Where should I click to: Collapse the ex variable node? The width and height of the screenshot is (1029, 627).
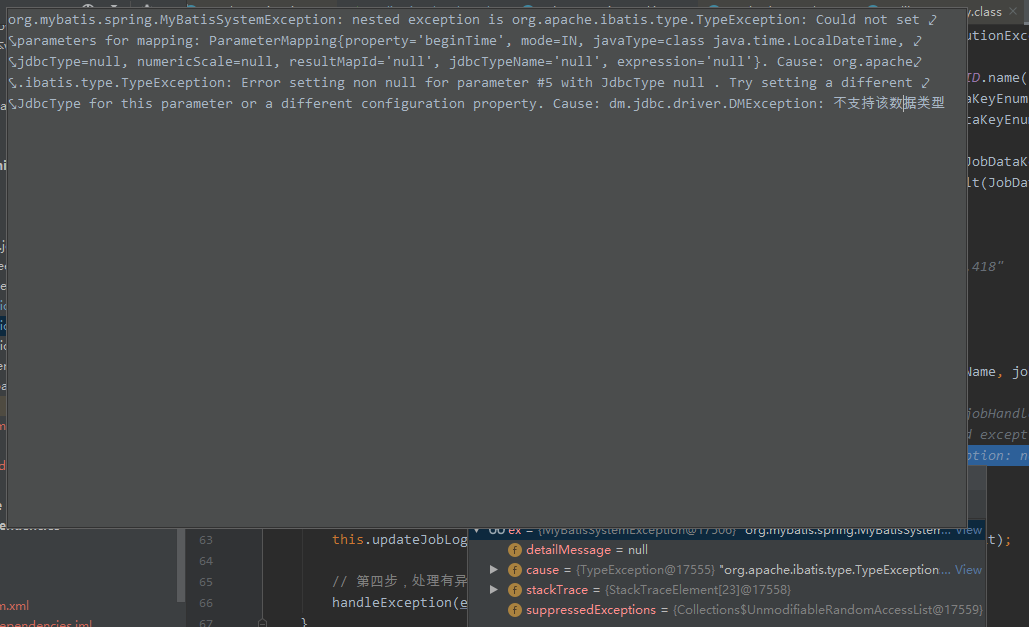[x=477, y=530]
